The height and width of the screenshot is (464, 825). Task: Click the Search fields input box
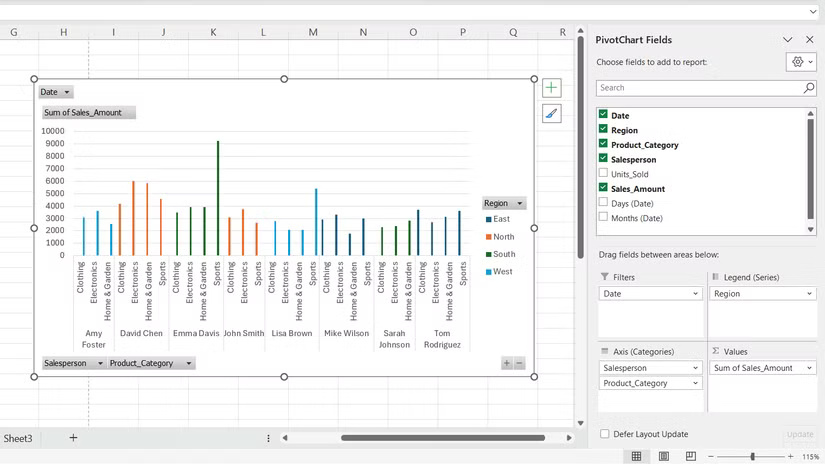click(698, 88)
